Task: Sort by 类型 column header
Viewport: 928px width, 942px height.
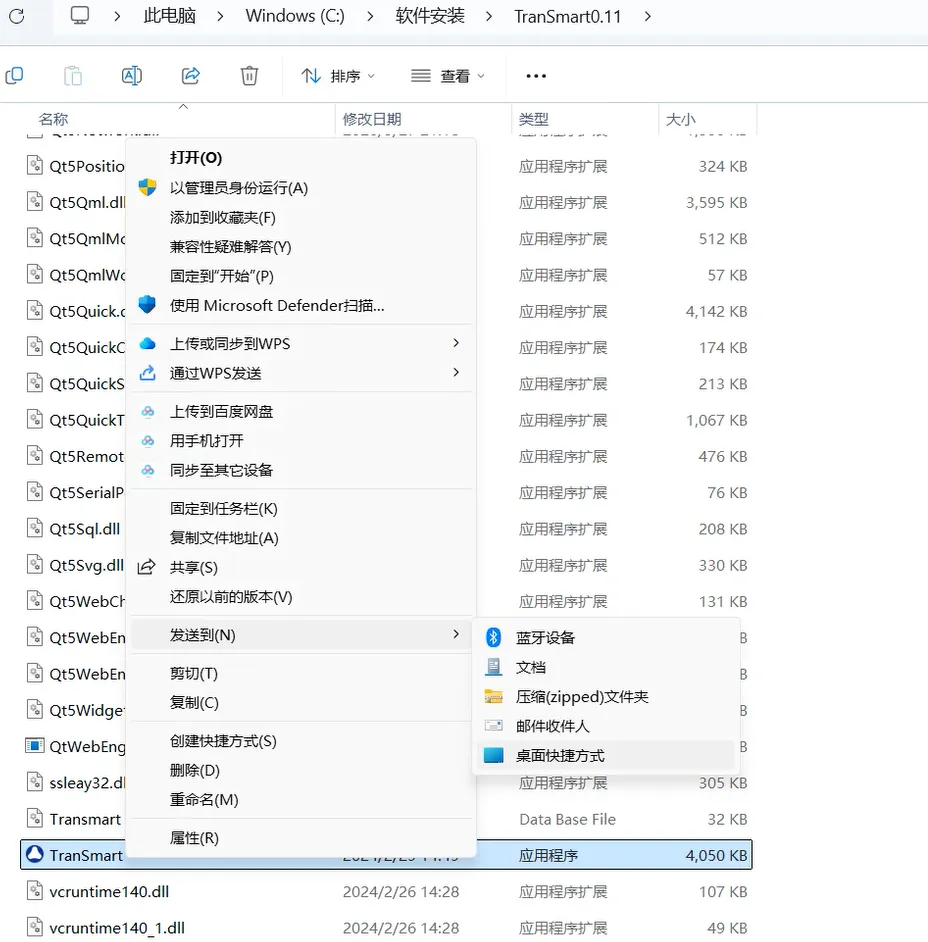Action: [x=533, y=119]
